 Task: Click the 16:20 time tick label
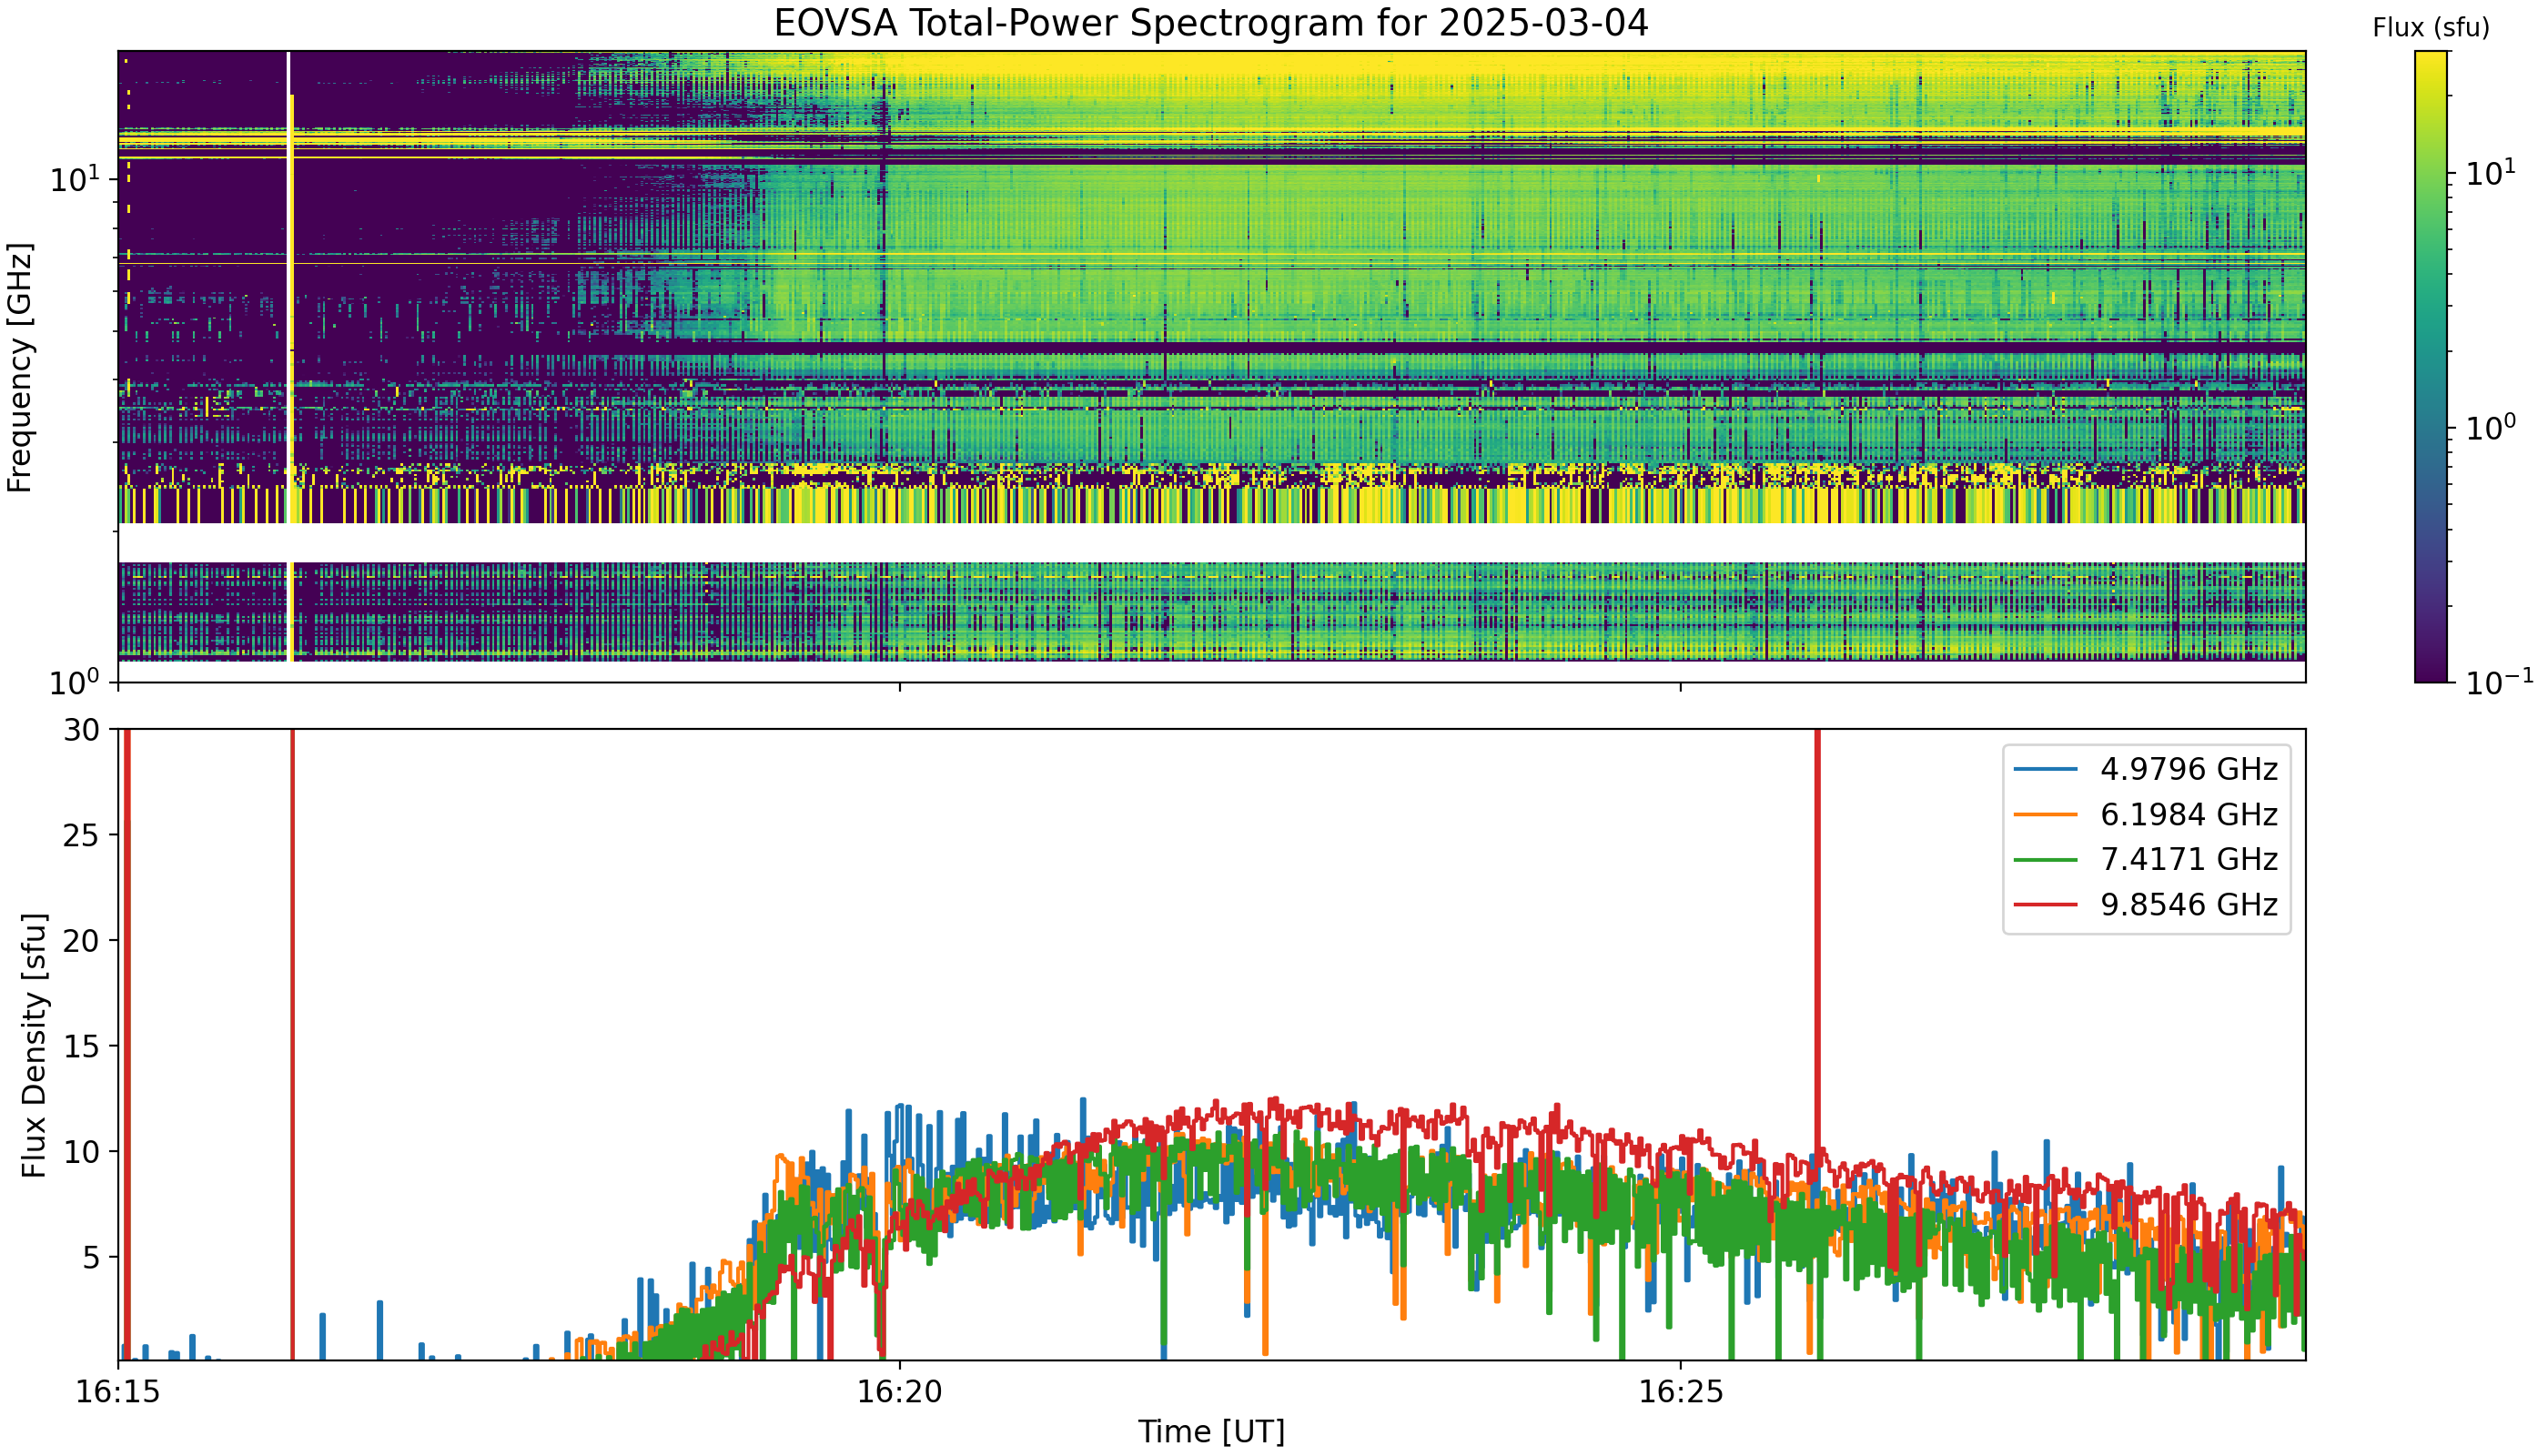(900, 1392)
